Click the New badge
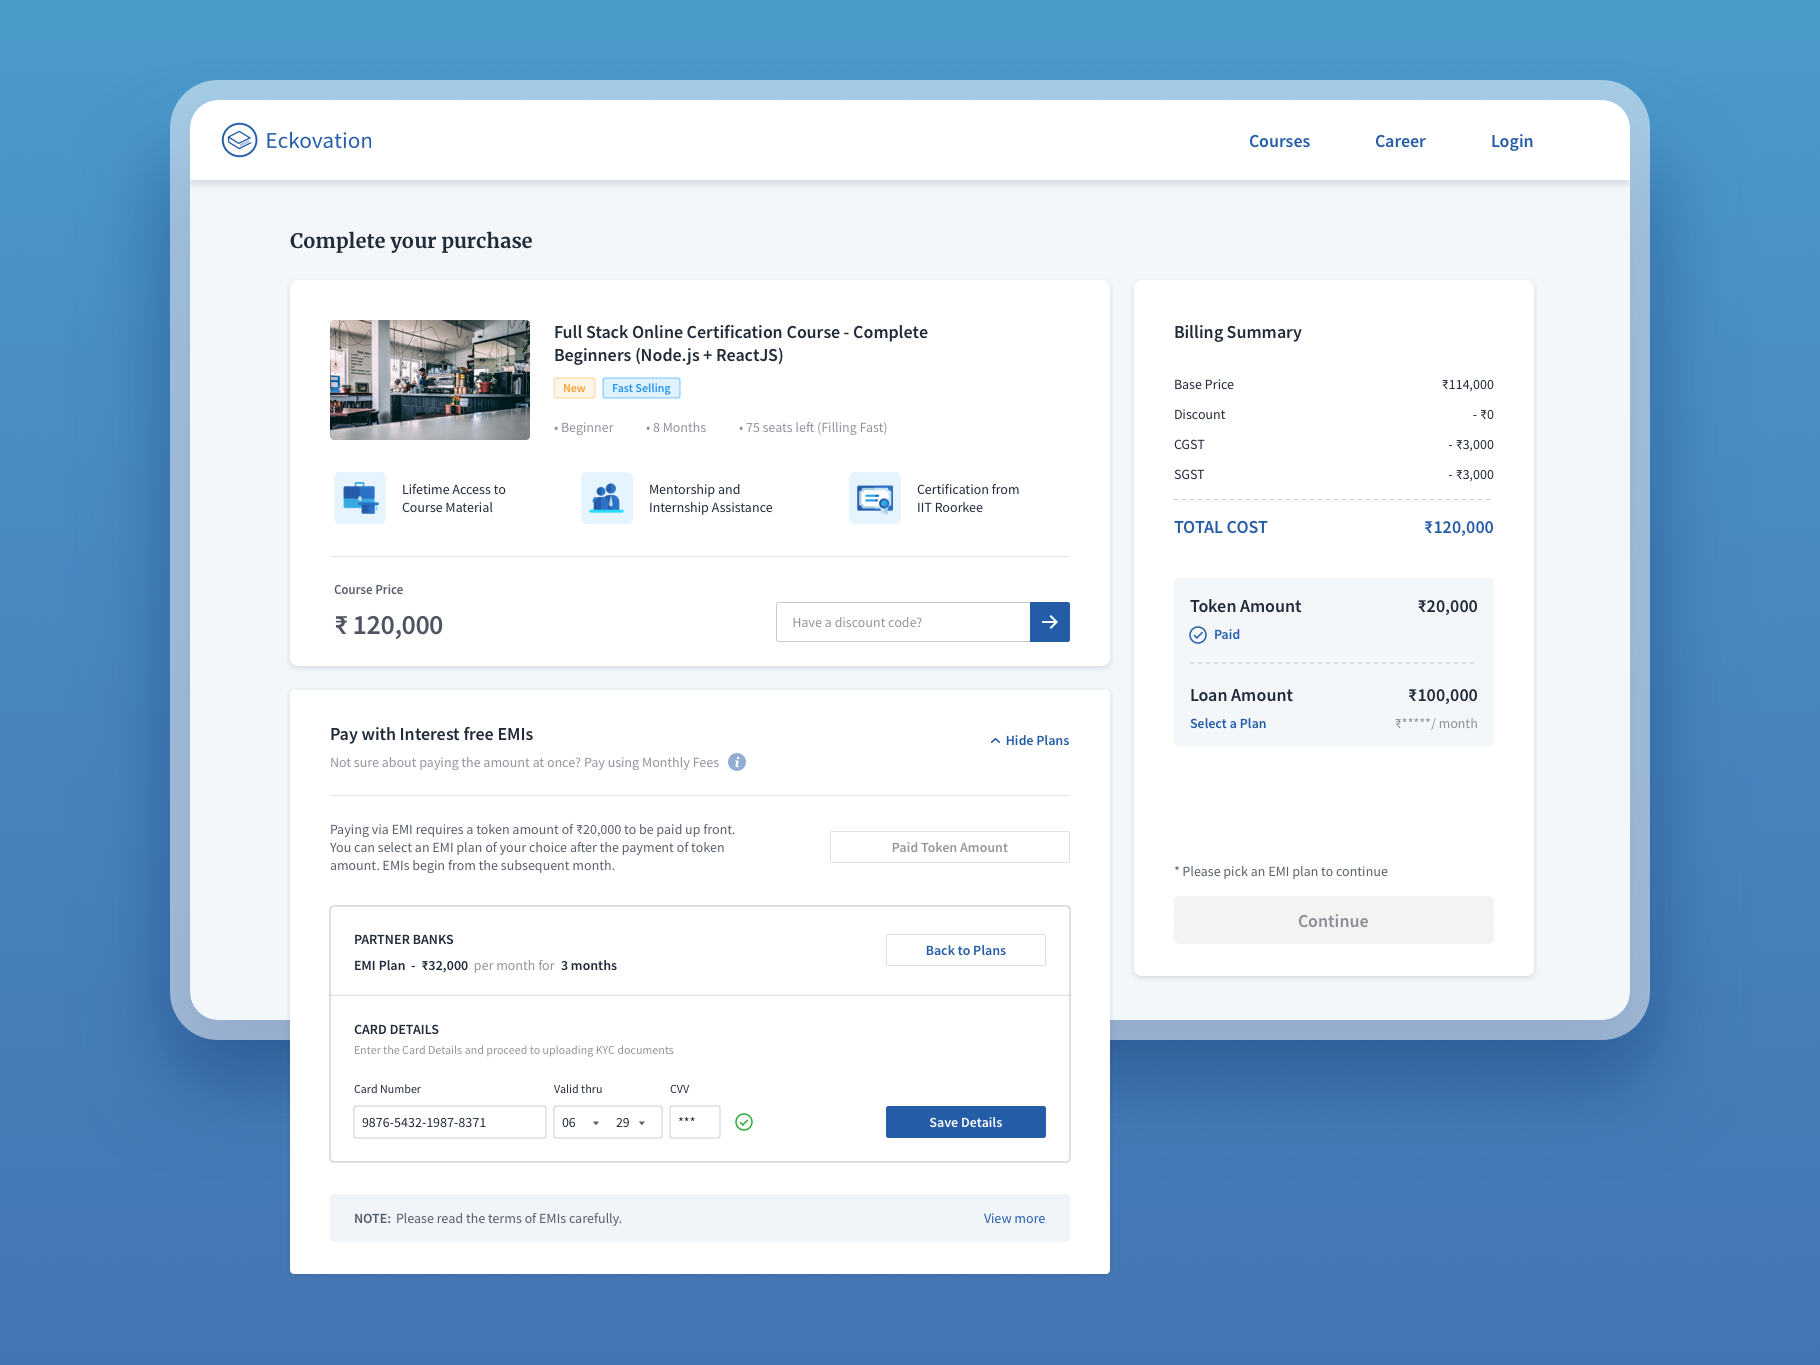1820x1365 pixels. [575, 388]
